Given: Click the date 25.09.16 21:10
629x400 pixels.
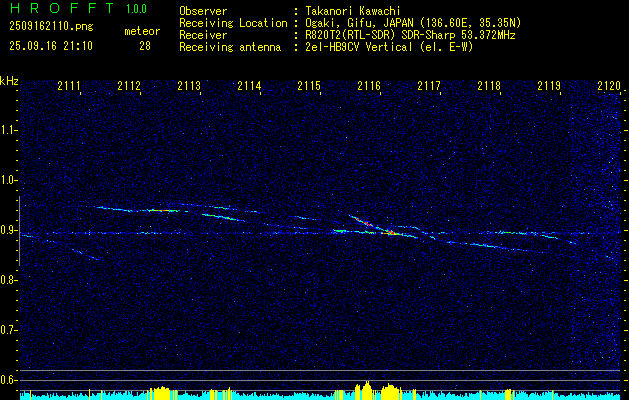Looking at the screenshot, I should 51,46.
